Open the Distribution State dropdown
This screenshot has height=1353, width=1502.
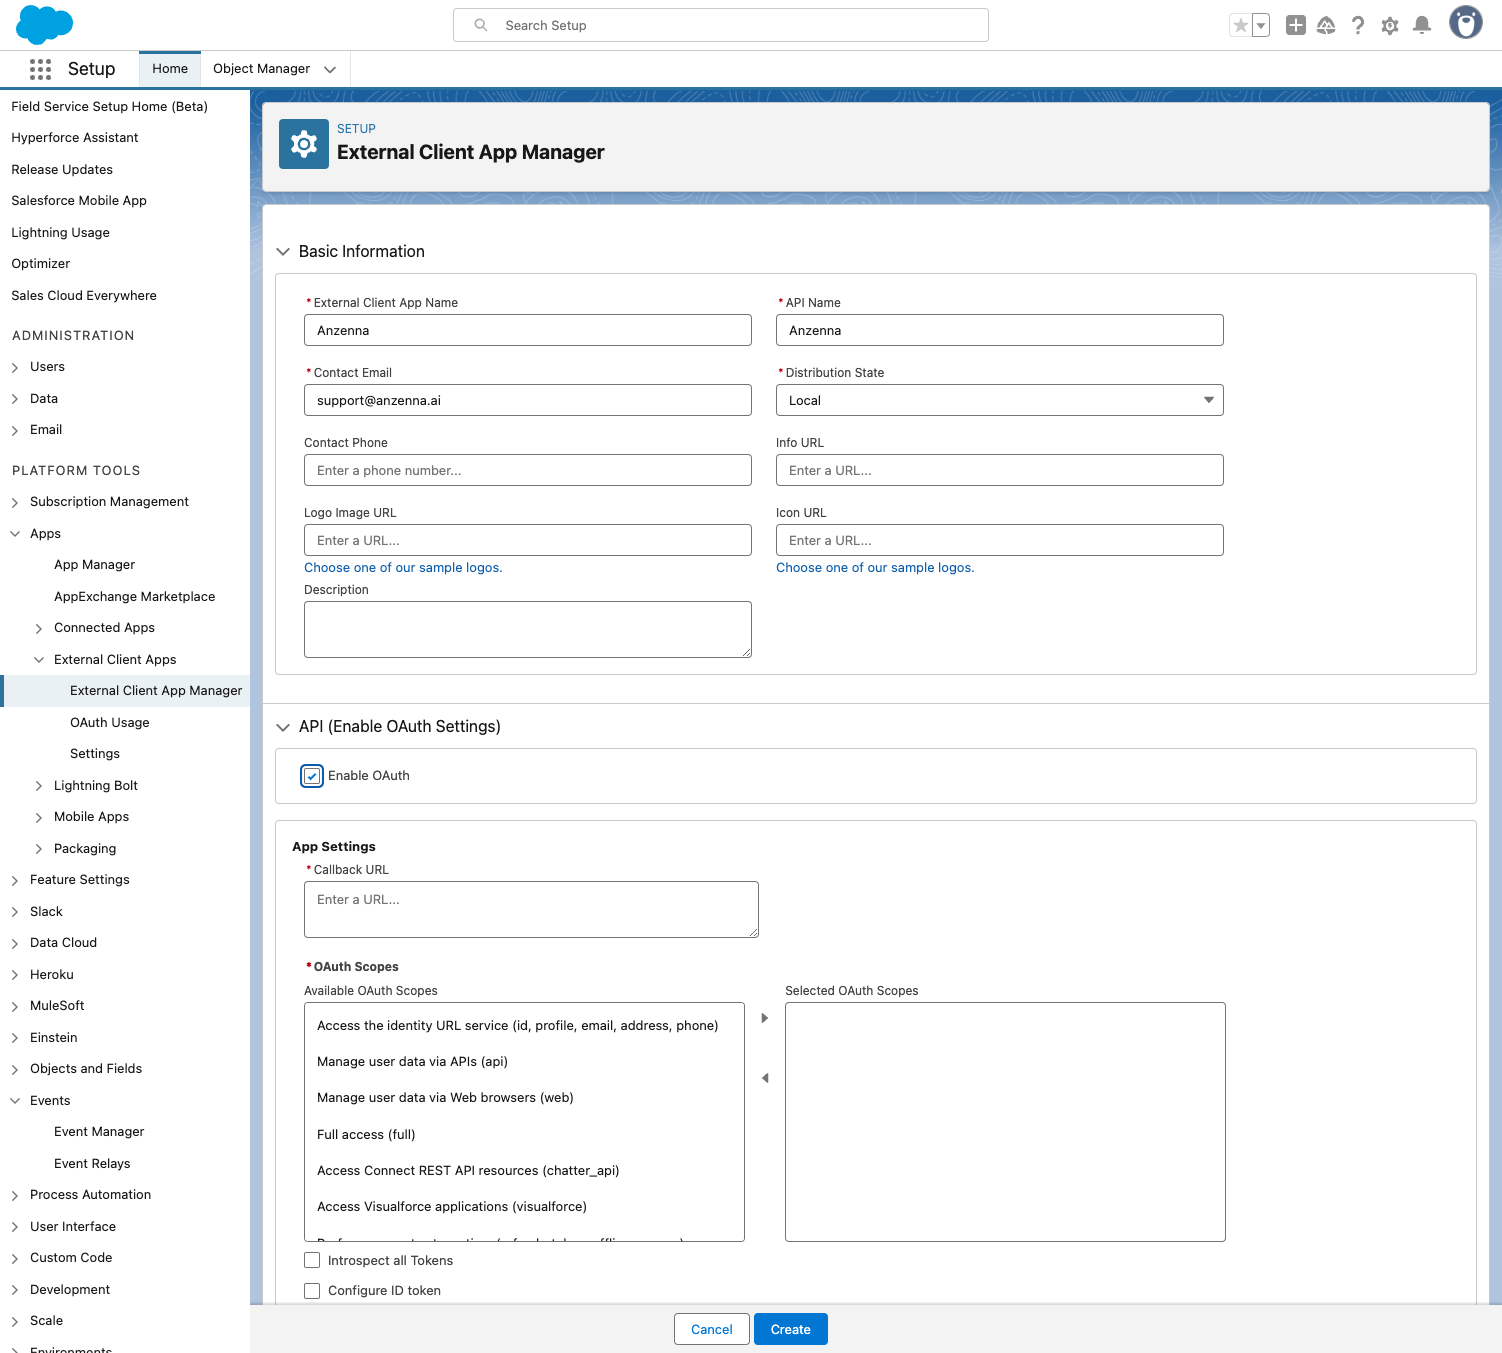click(x=999, y=400)
